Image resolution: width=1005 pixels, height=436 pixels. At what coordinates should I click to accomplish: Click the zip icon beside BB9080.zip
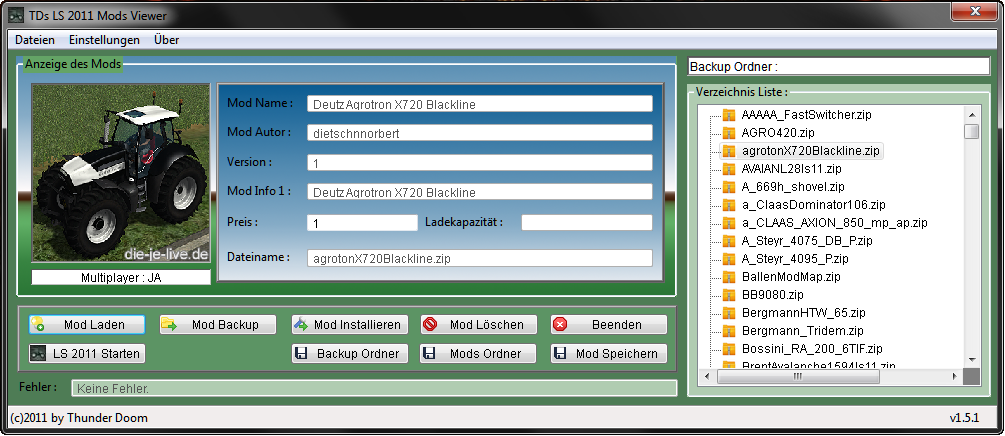coord(729,295)
